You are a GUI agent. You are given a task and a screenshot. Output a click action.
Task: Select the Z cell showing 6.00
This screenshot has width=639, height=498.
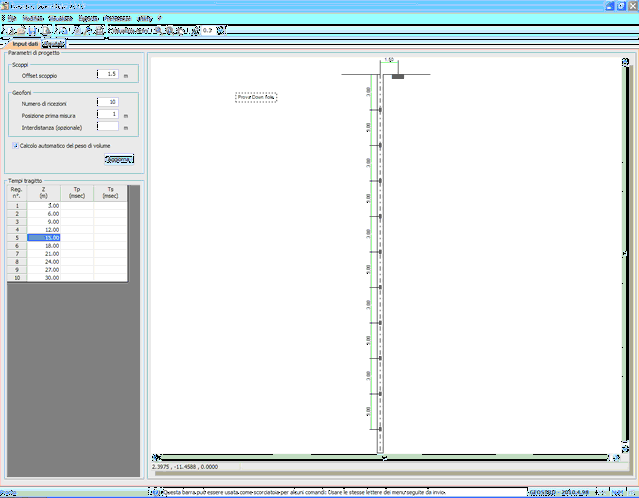click(44, 214)
